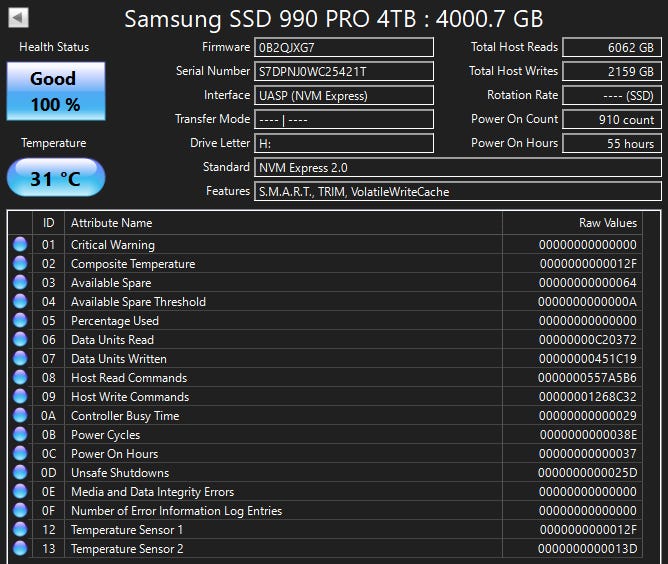Screen dimensions: 668x564
Task: Click status orb for Host Read Commands row
Action: [x=20, y=377]
